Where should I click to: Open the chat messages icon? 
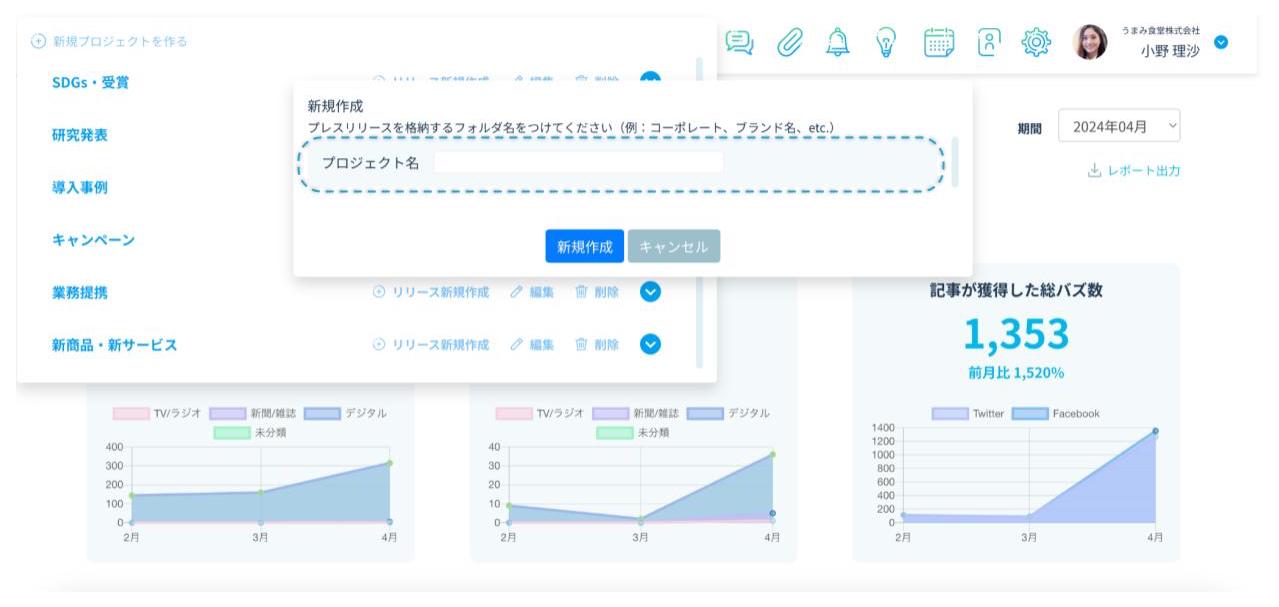(739, 42)
